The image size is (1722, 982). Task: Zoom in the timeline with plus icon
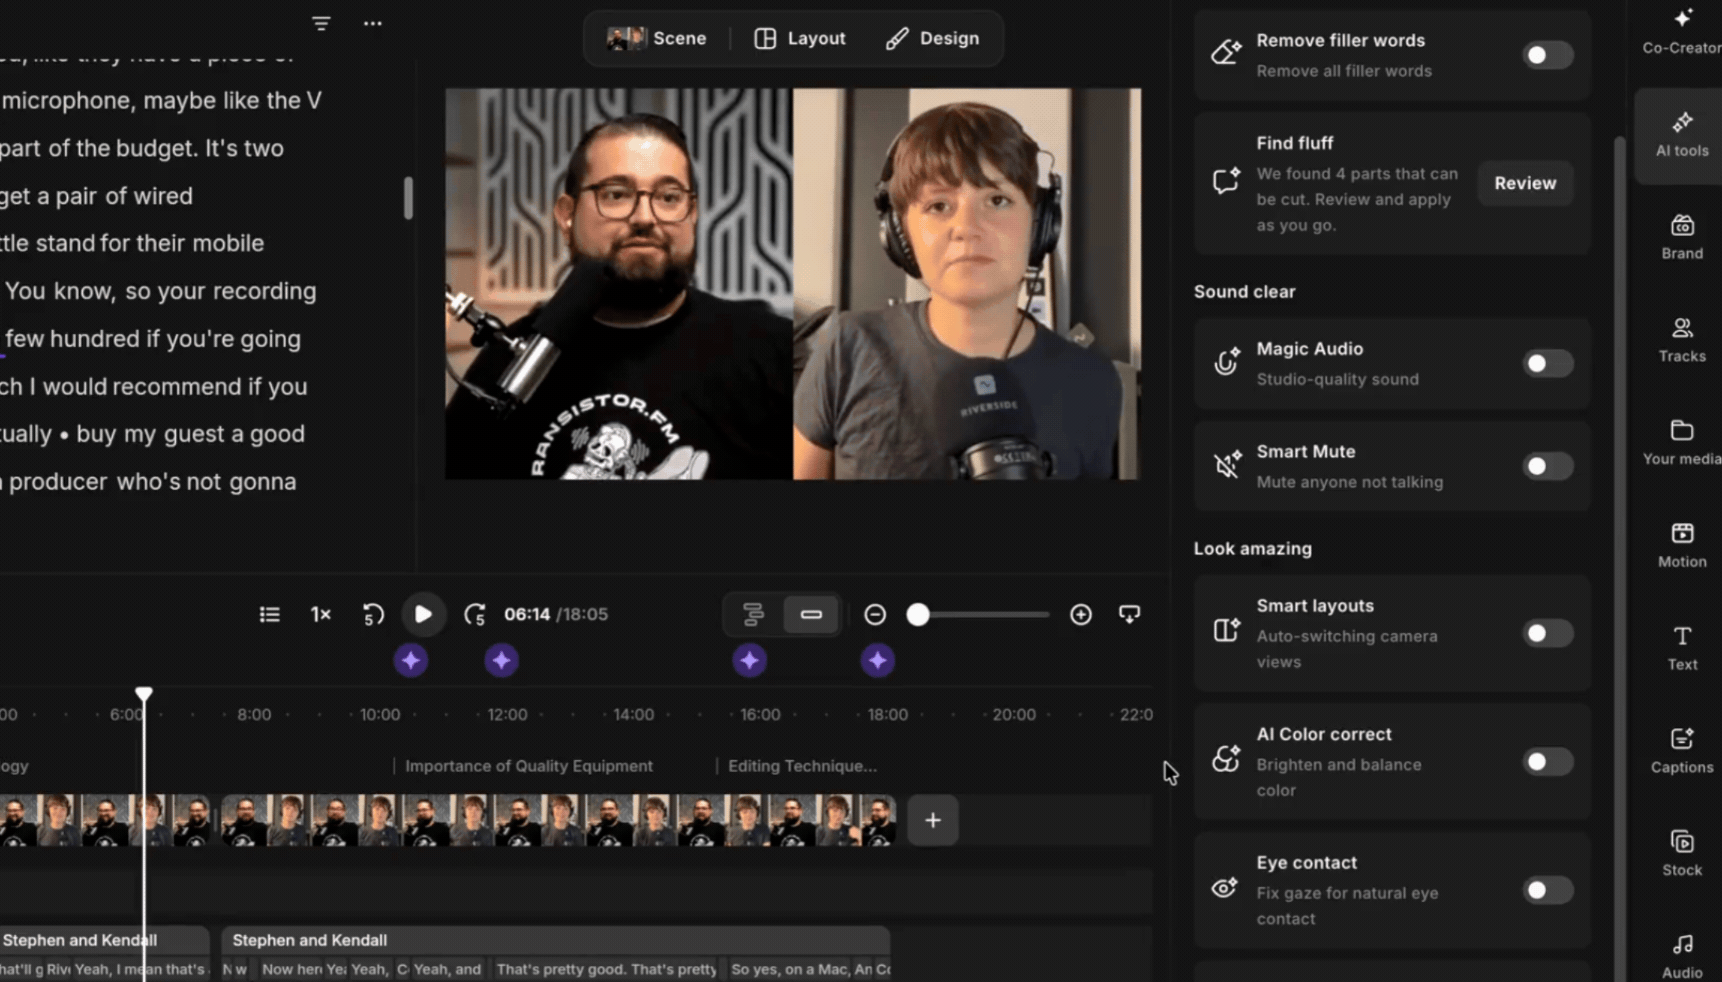pos(1081,614)
